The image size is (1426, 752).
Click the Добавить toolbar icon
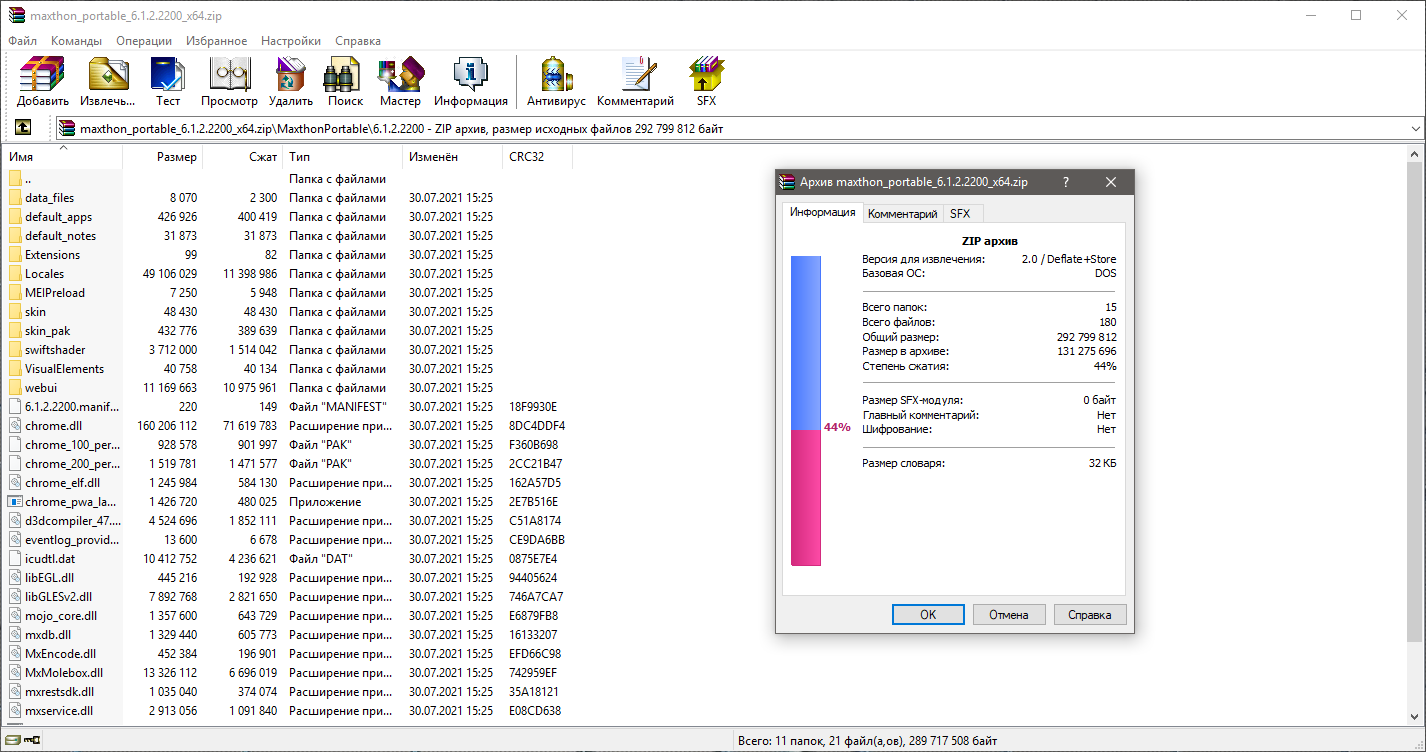coord(43,82)
